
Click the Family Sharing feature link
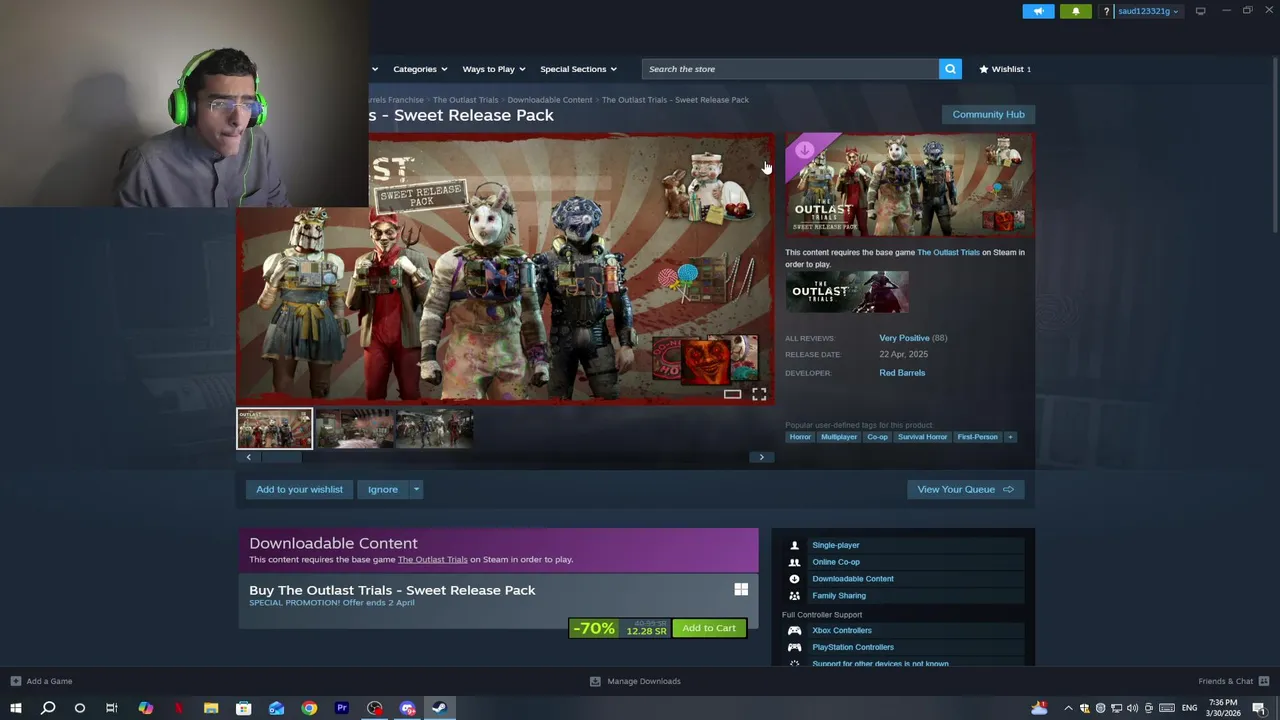coord(839,595)
